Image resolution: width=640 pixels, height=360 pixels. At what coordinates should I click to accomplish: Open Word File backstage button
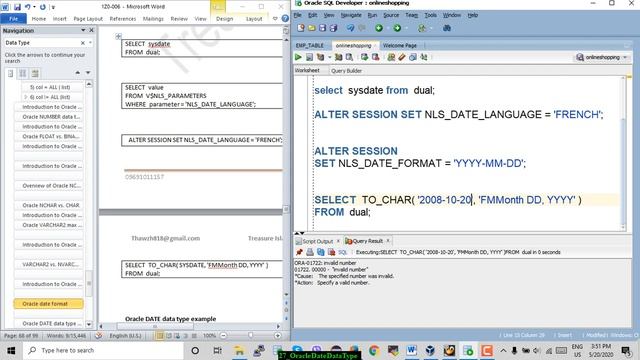13,19
